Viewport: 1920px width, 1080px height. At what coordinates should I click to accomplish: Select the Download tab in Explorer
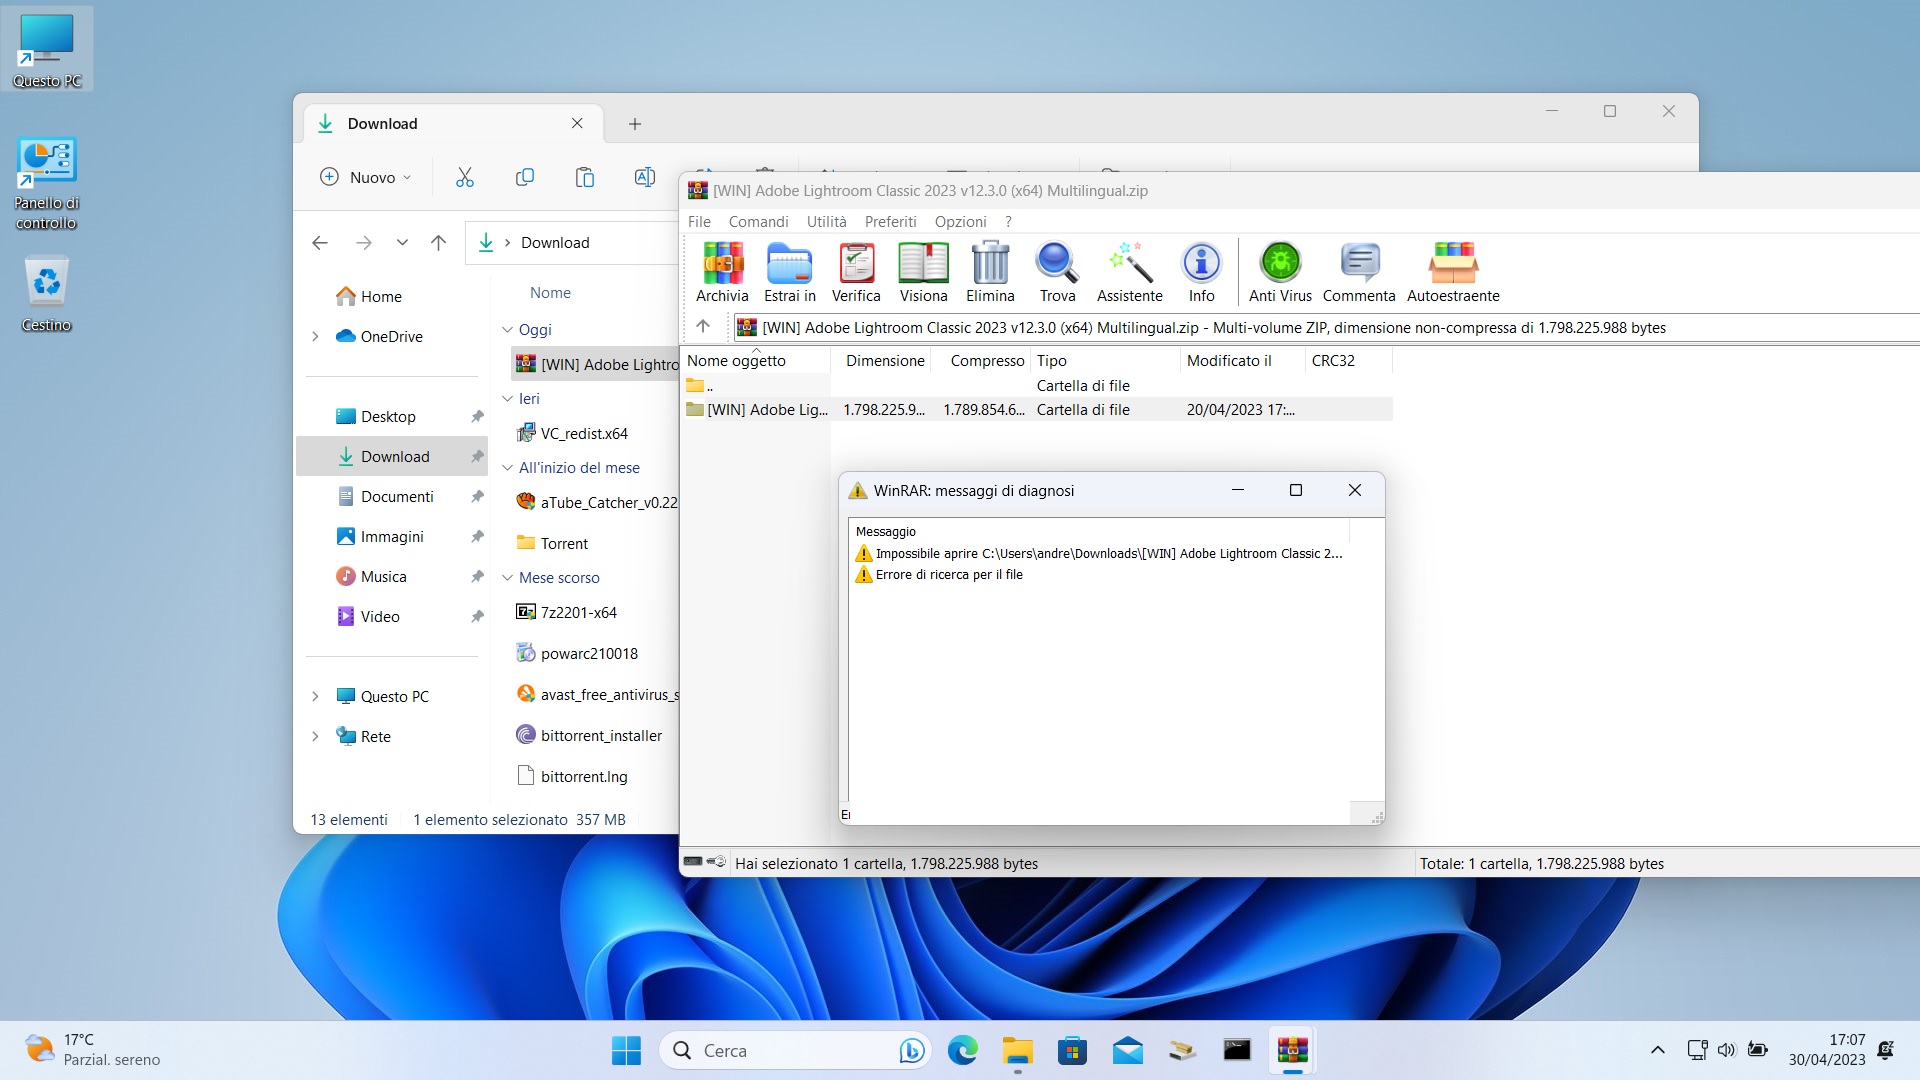click(x=453, y=123)
